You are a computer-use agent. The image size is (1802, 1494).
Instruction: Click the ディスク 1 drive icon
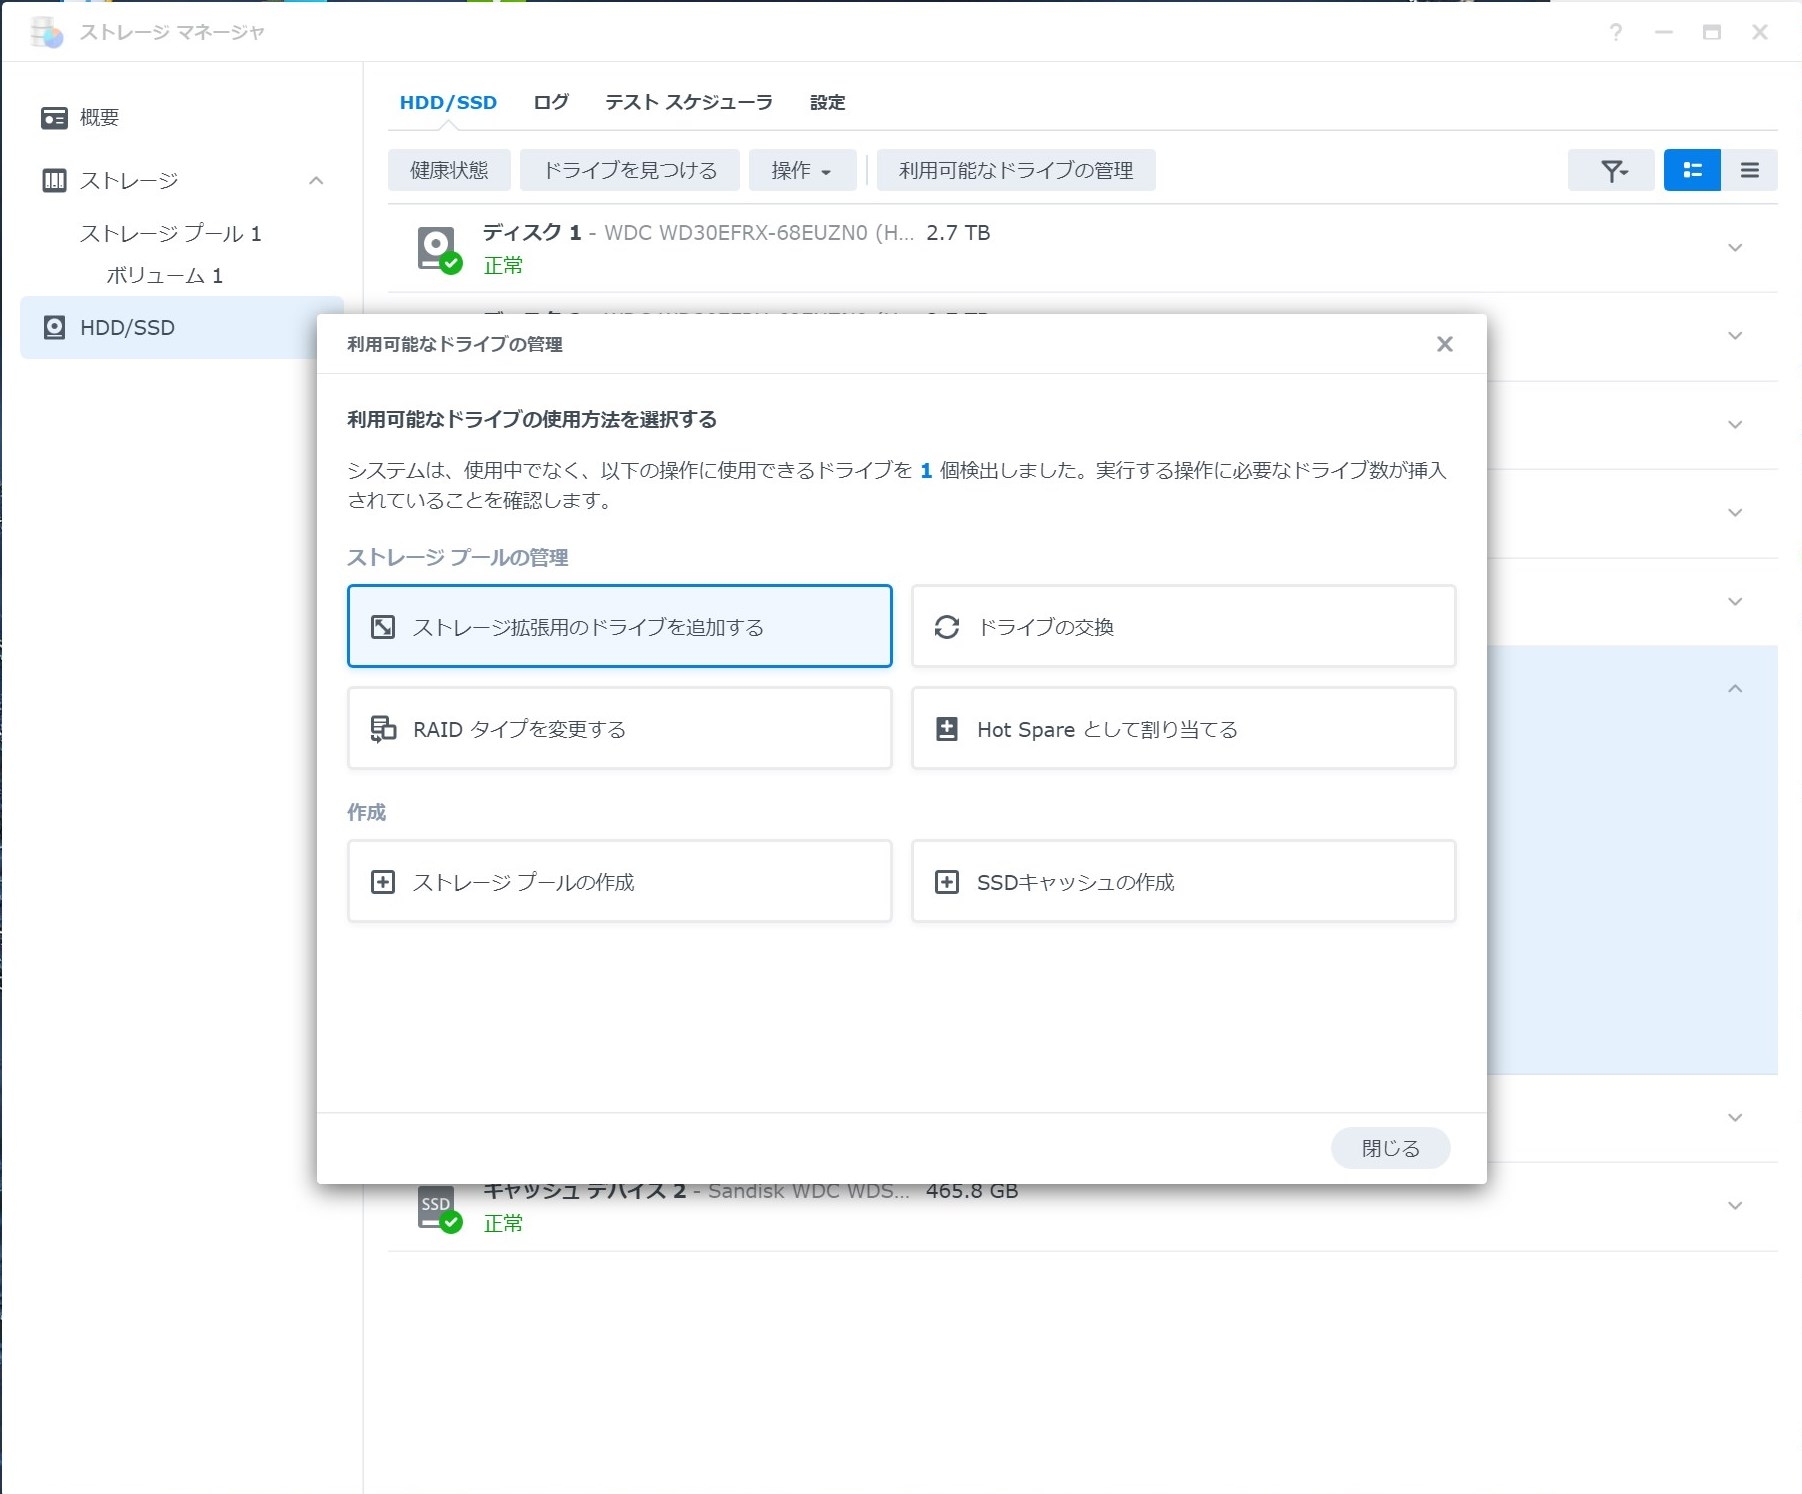pyautogui.click(x=437, y=248)
